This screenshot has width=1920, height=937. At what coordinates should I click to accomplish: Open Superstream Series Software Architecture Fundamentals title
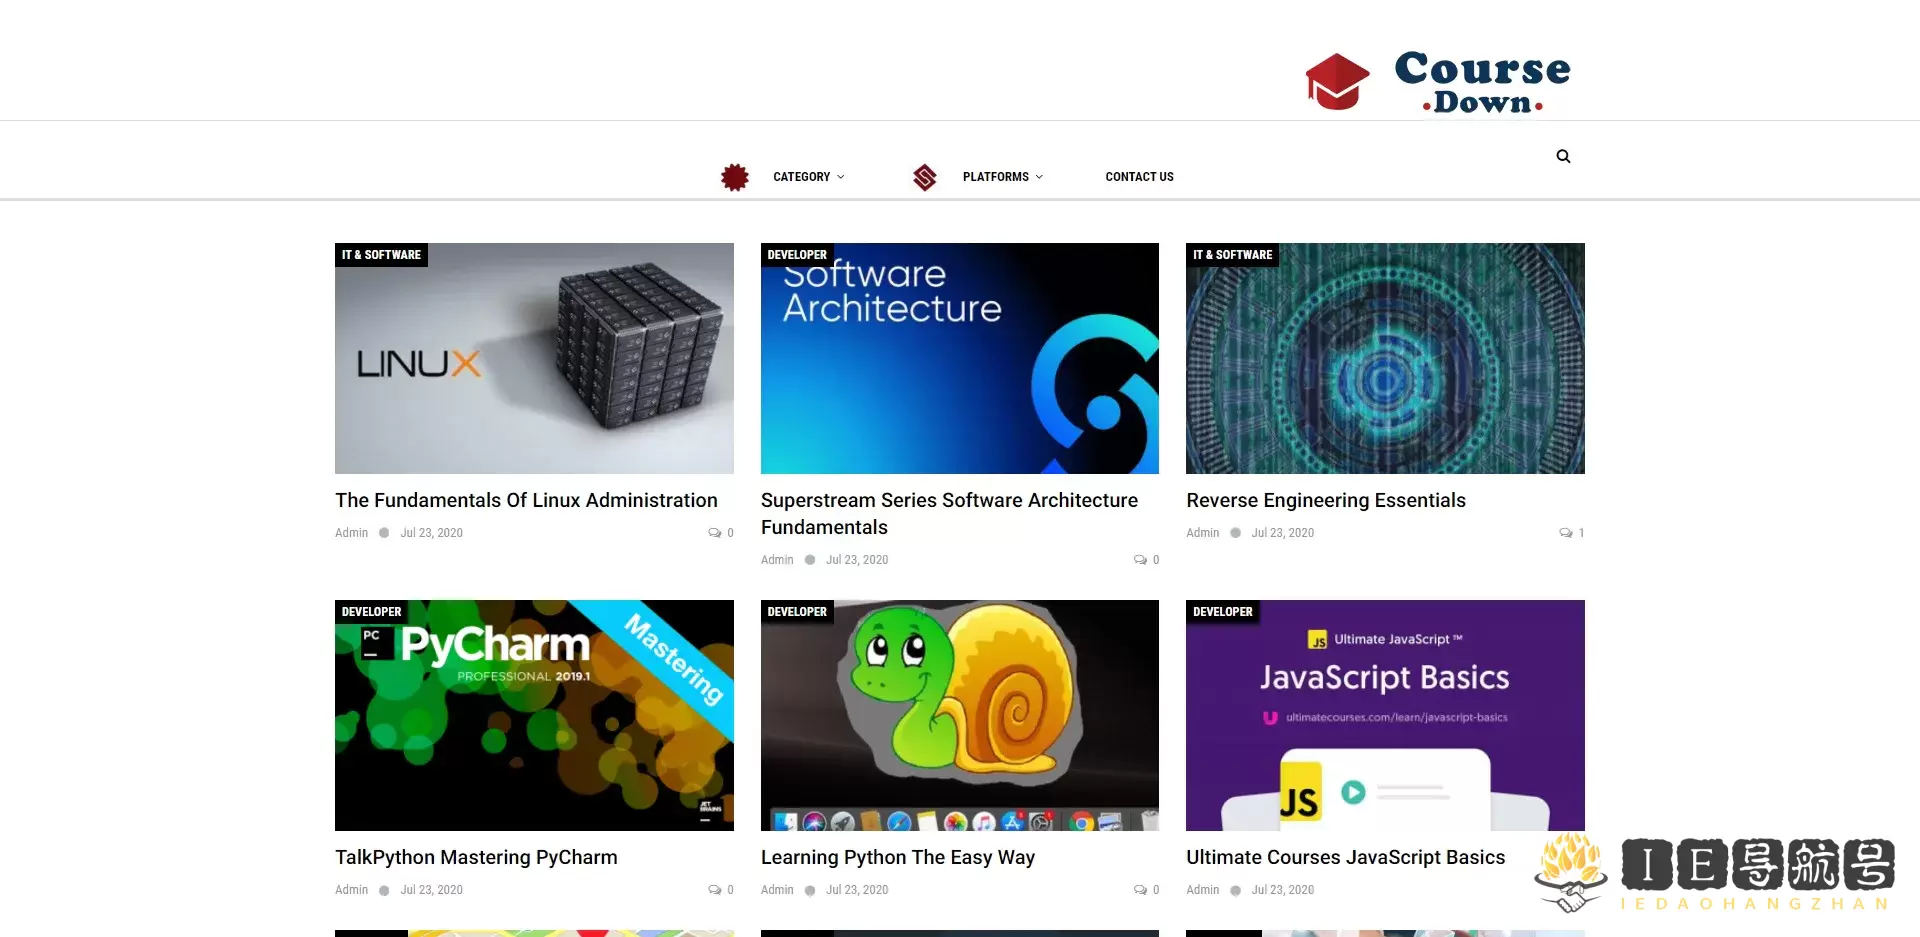pyautogui.click(x=948, y=513)
